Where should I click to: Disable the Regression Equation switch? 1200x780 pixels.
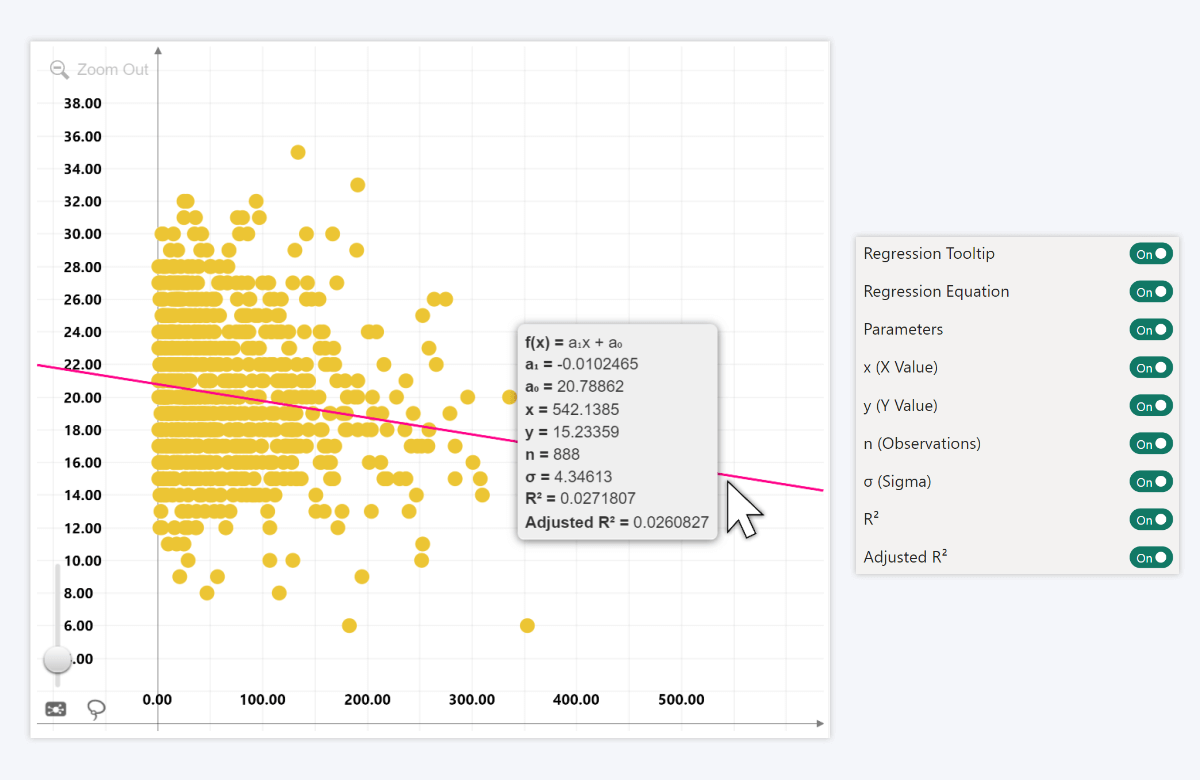[x=1150, y=291]
